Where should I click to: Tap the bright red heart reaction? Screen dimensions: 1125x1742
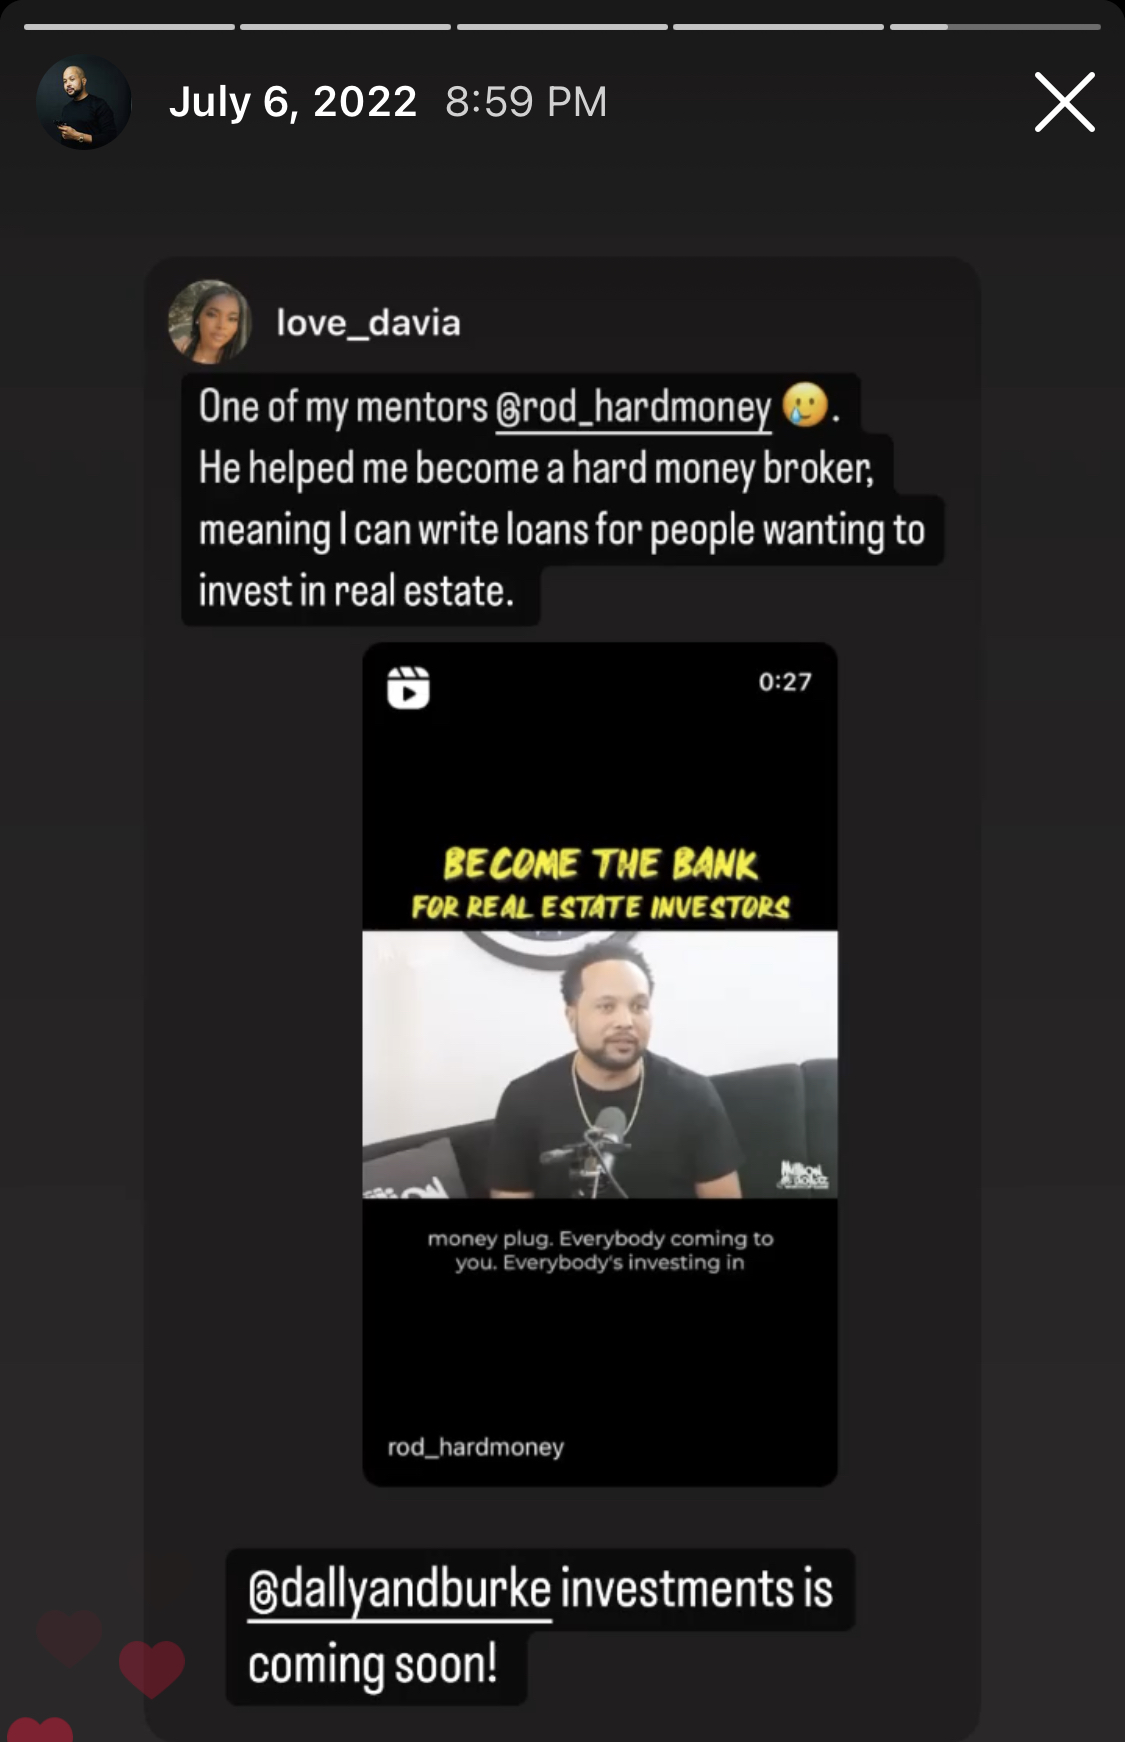point(152,1669)
